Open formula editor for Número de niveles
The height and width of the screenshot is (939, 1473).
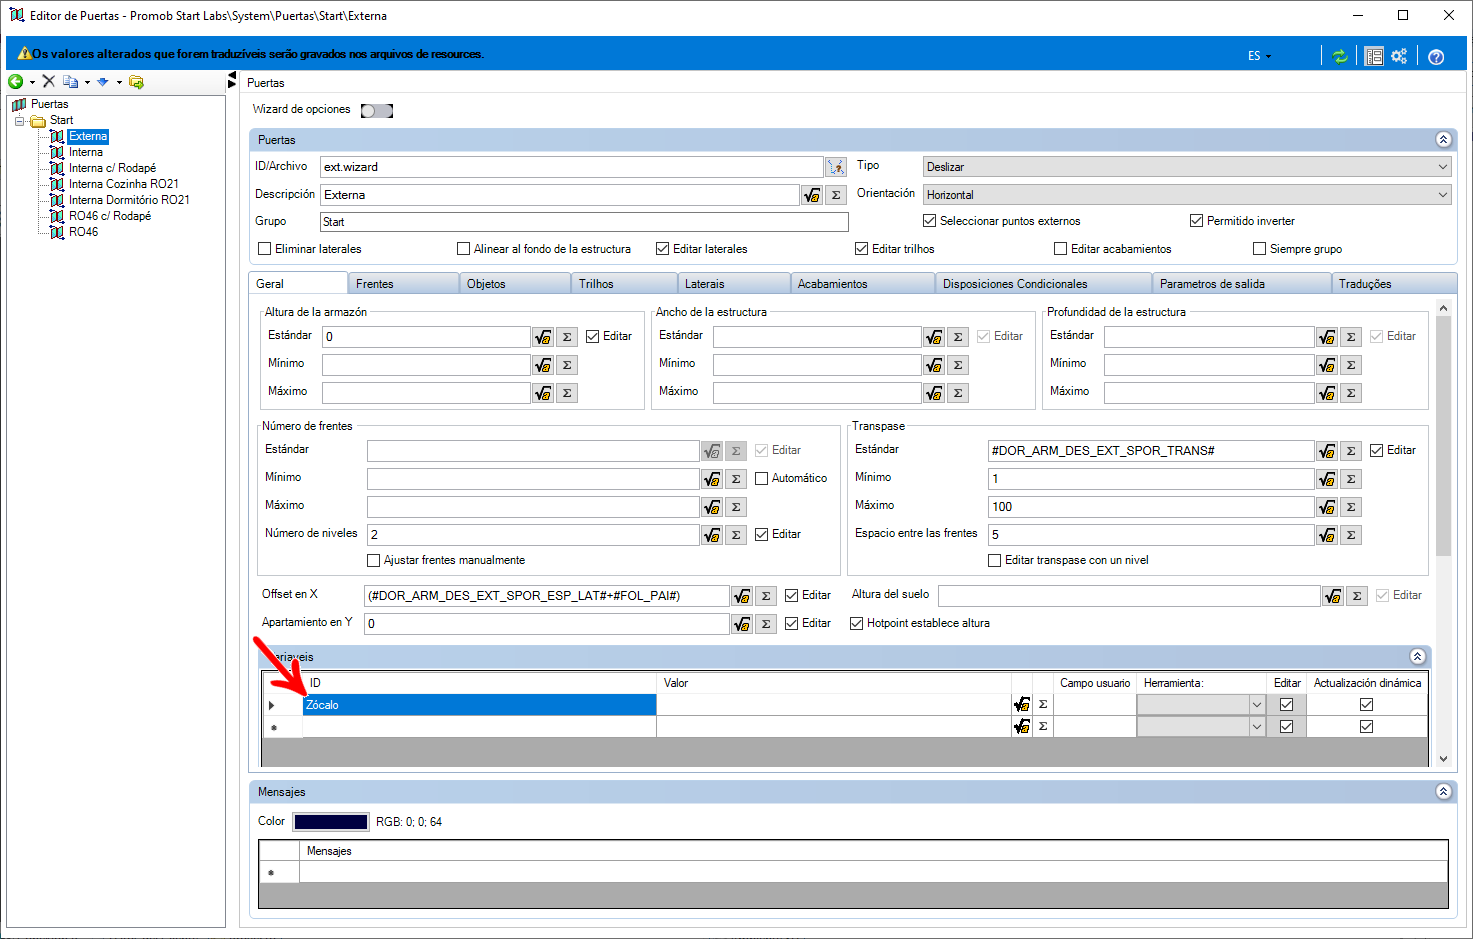pos(711,535)
